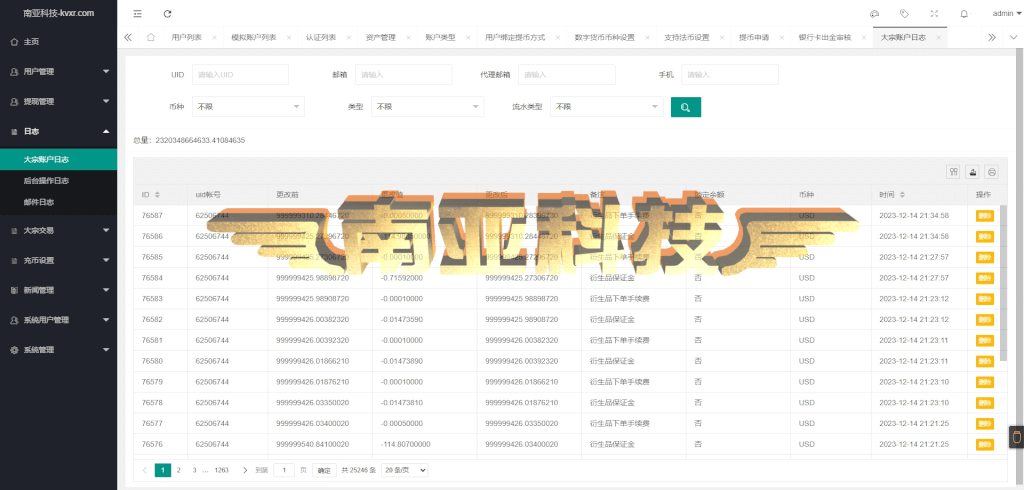Expand 大宗交易 sidebar menu

(59, 230)
